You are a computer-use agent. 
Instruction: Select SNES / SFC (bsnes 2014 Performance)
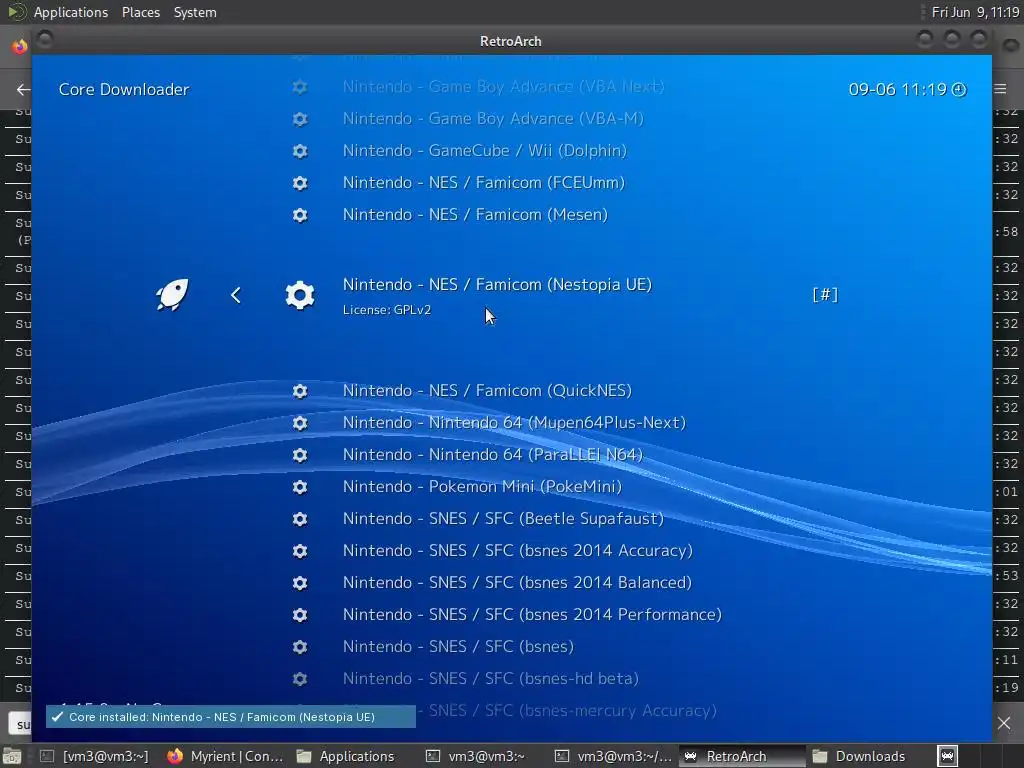point(532,614)
